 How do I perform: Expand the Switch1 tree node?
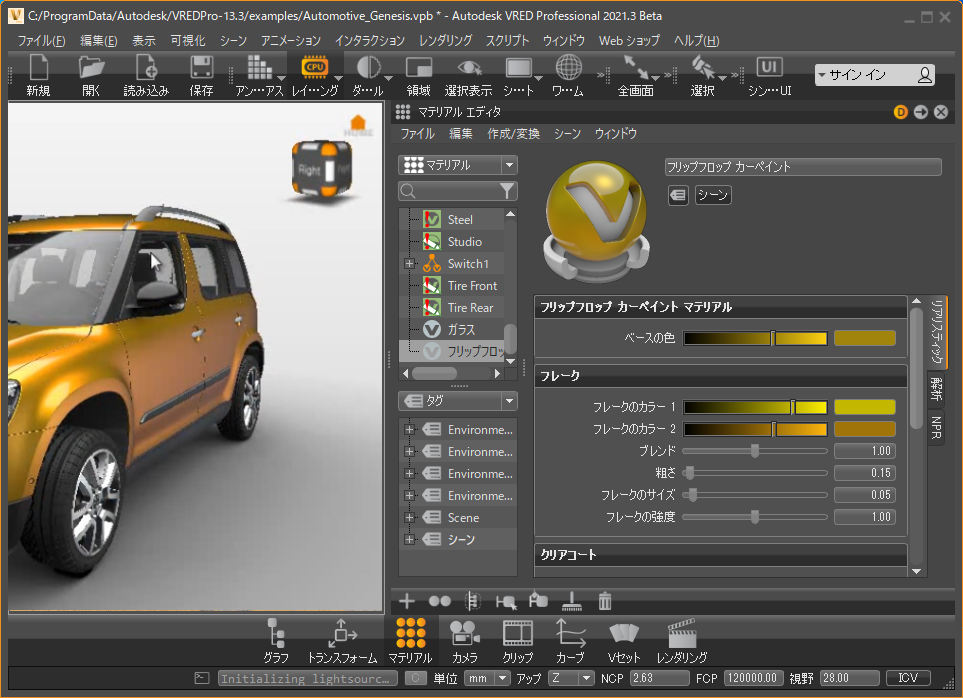[x=409, y=264]
